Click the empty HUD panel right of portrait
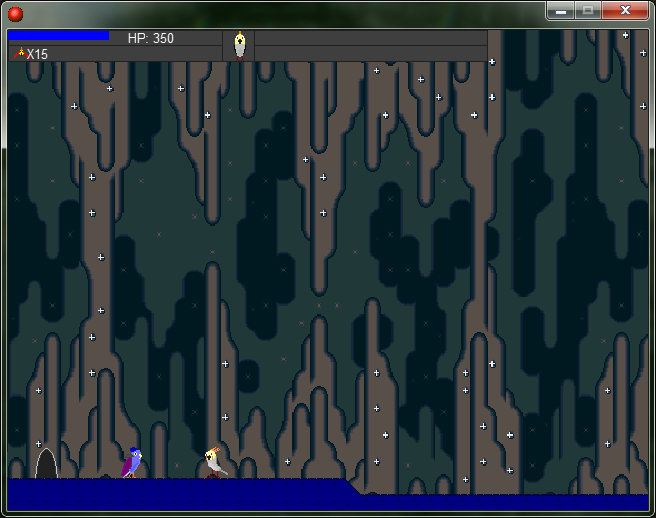 click(x=370, y=45)
